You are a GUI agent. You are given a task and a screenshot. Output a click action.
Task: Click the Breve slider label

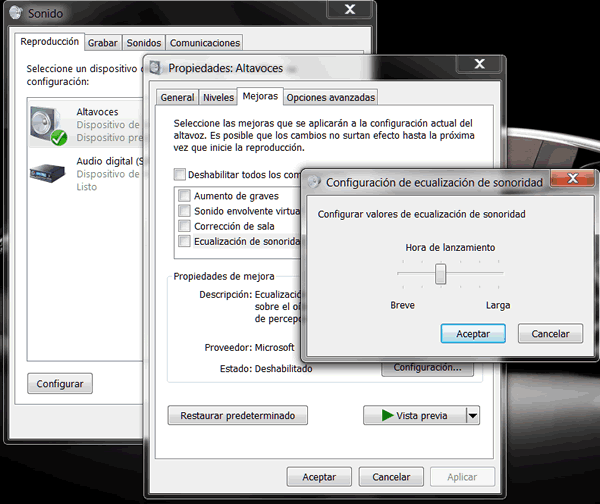point(403,305)
